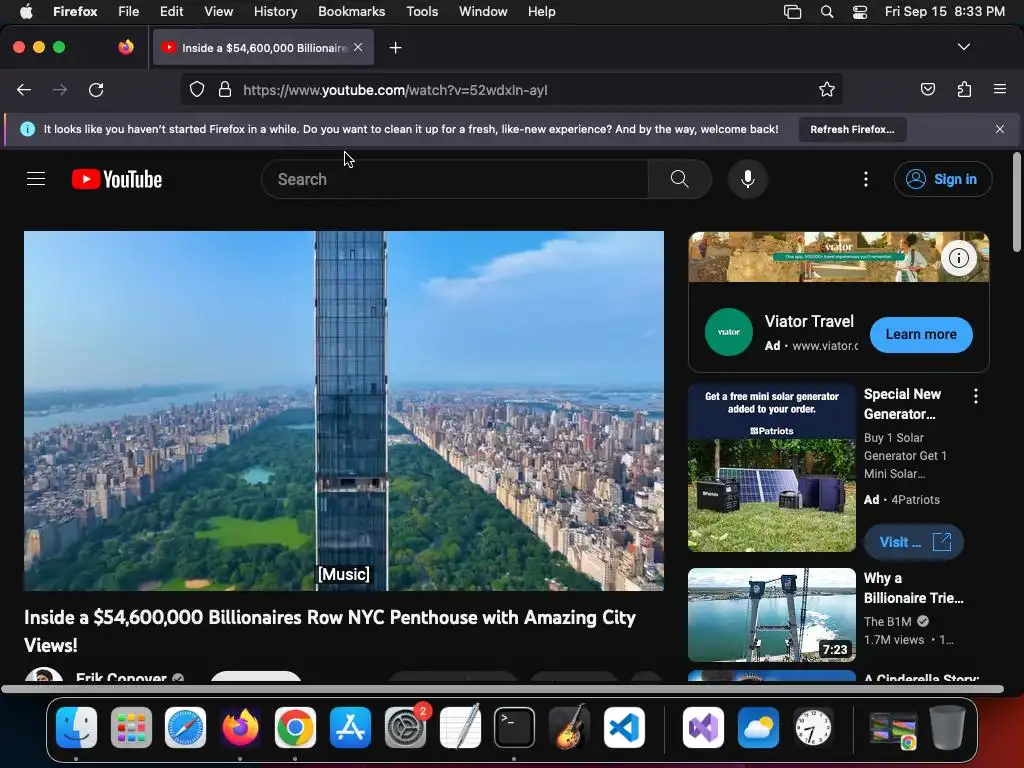Open the Erik Conover channel name

(x=121, y=677)
